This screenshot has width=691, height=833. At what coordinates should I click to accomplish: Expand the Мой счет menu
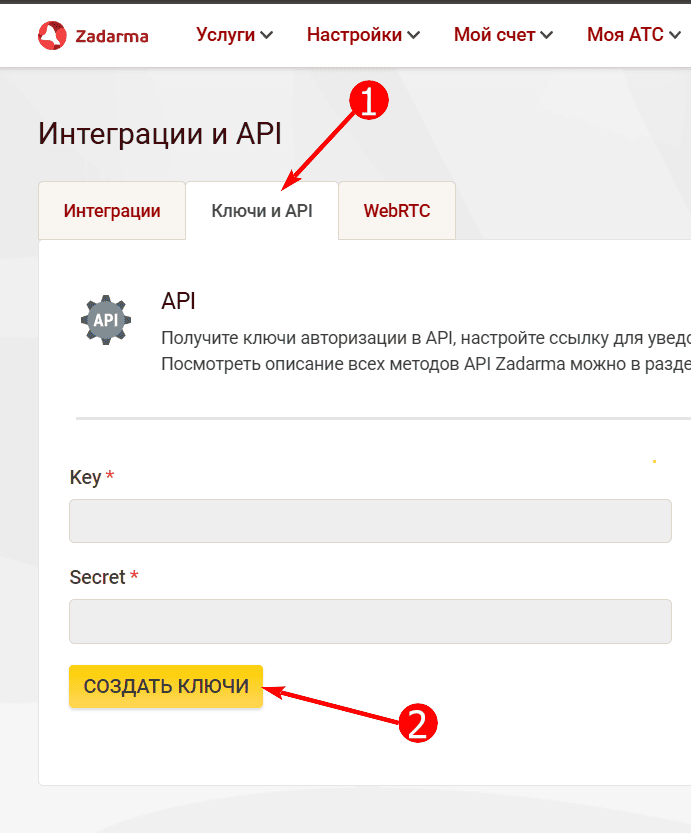[x=504, y=35]
